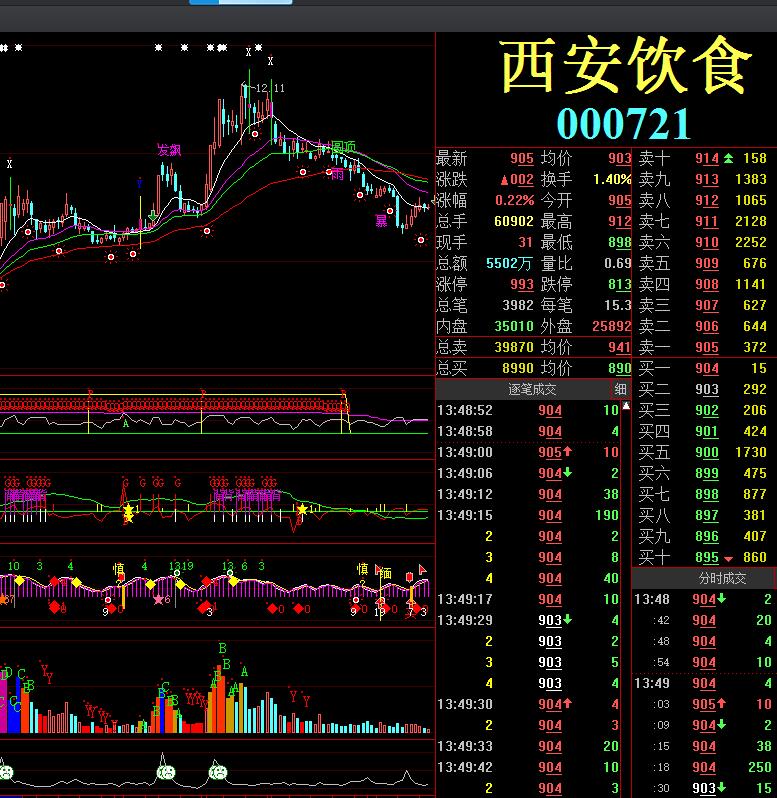Click the magenta 雨 marker on the chart
Image resolution: width=777 pixels, height=798 pixels.
click(337, 175)
